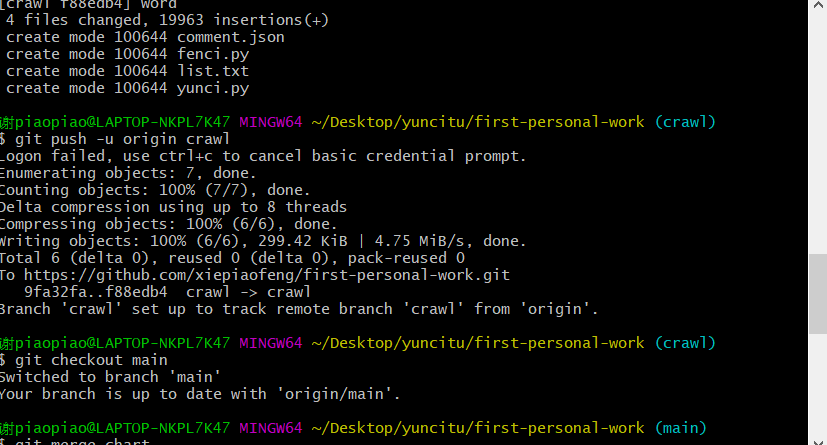Click the 'Switched to branch main' message

coord(112,377)
